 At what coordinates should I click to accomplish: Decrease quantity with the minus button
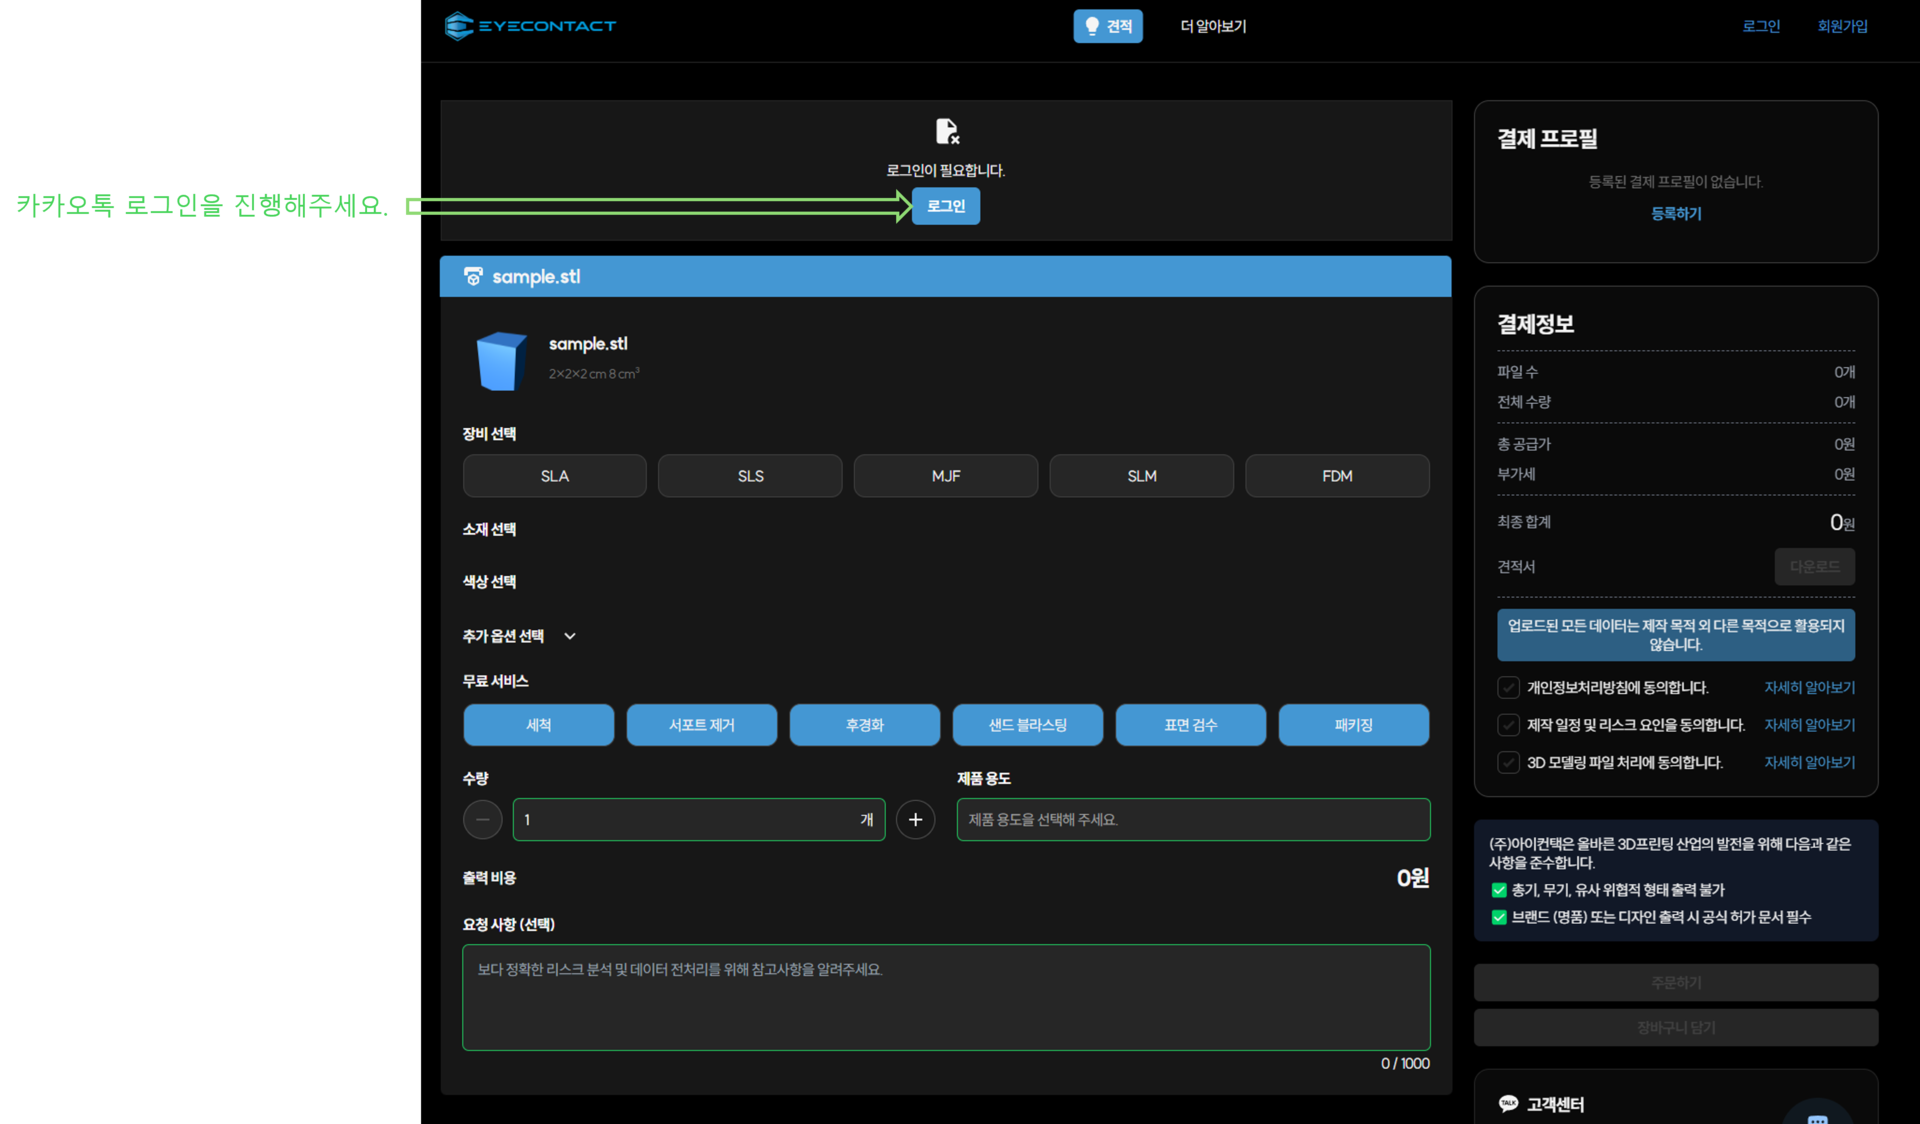[x=483, y=820]
